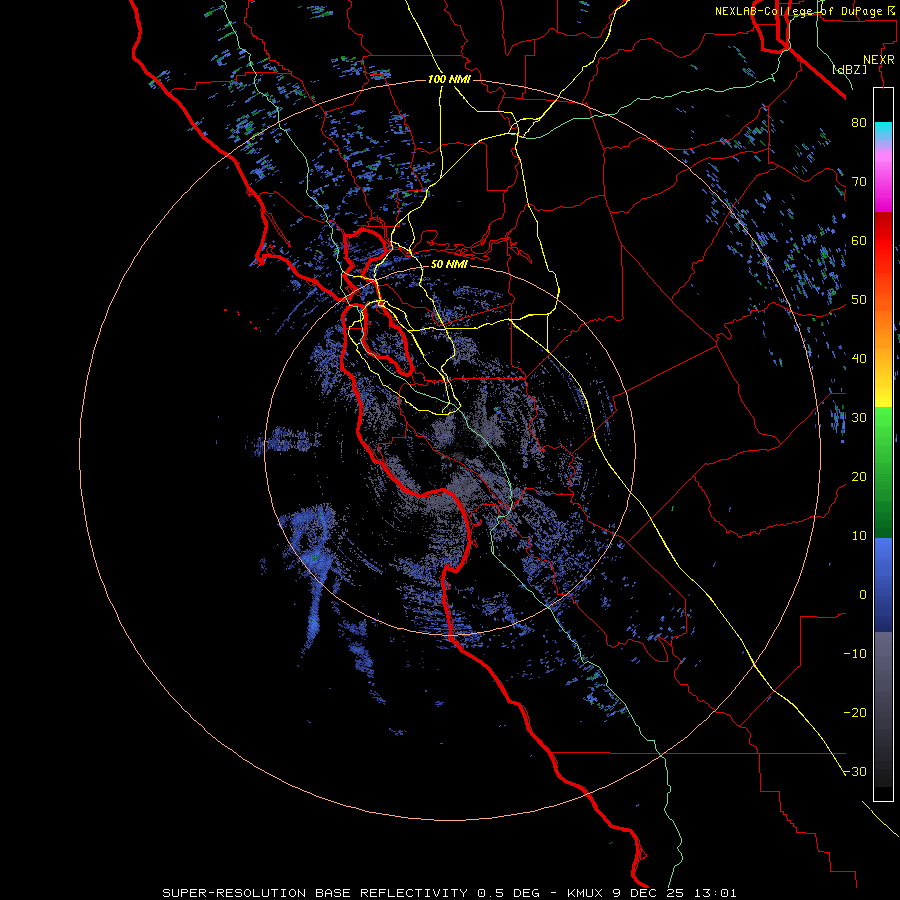Image resolution: width=900 pixels, height=900 pixels.
Task: Click the 'SUPER-RESOLUTION BASE REFLECTIVITY 0.5 DEG' caption
Action: (351, 893)
